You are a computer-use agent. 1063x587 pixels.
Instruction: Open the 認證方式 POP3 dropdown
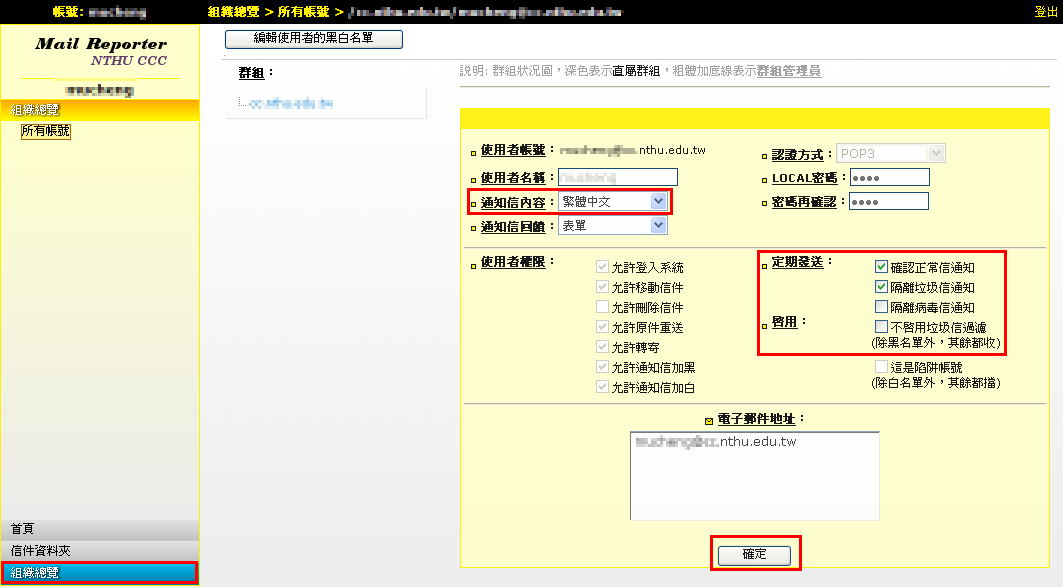891,154
